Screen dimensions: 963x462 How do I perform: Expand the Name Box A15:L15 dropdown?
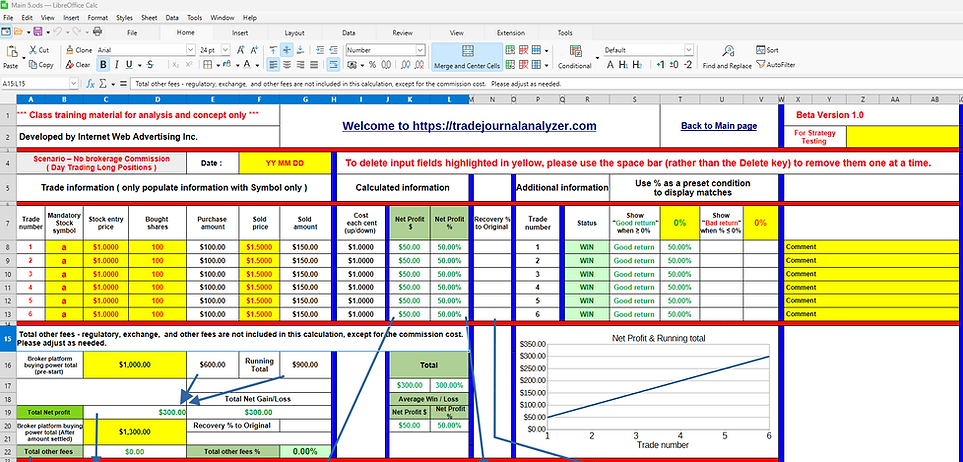coord(74,84)
